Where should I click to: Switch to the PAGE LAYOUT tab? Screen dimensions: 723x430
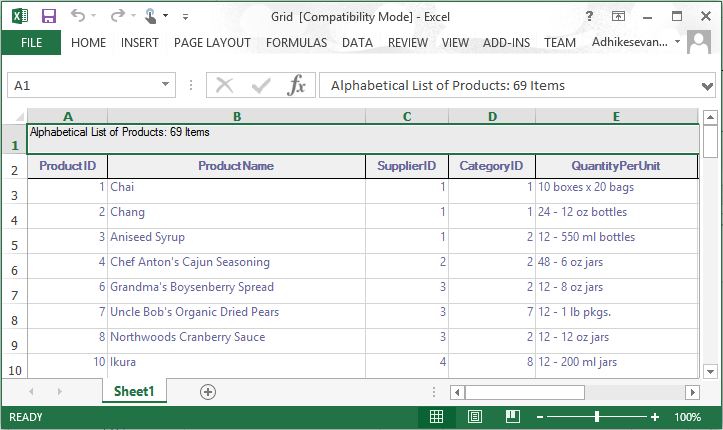212,42
